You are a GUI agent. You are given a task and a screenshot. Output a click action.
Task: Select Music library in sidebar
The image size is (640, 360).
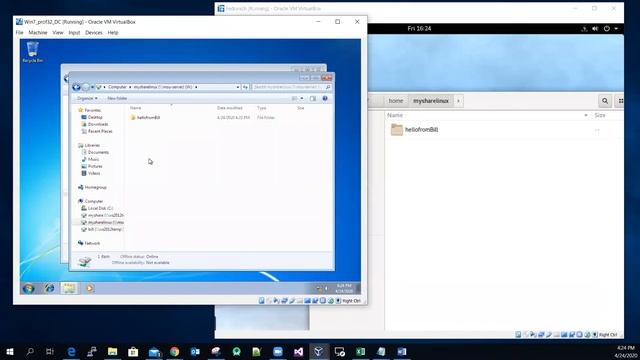[x=90, y=159]
